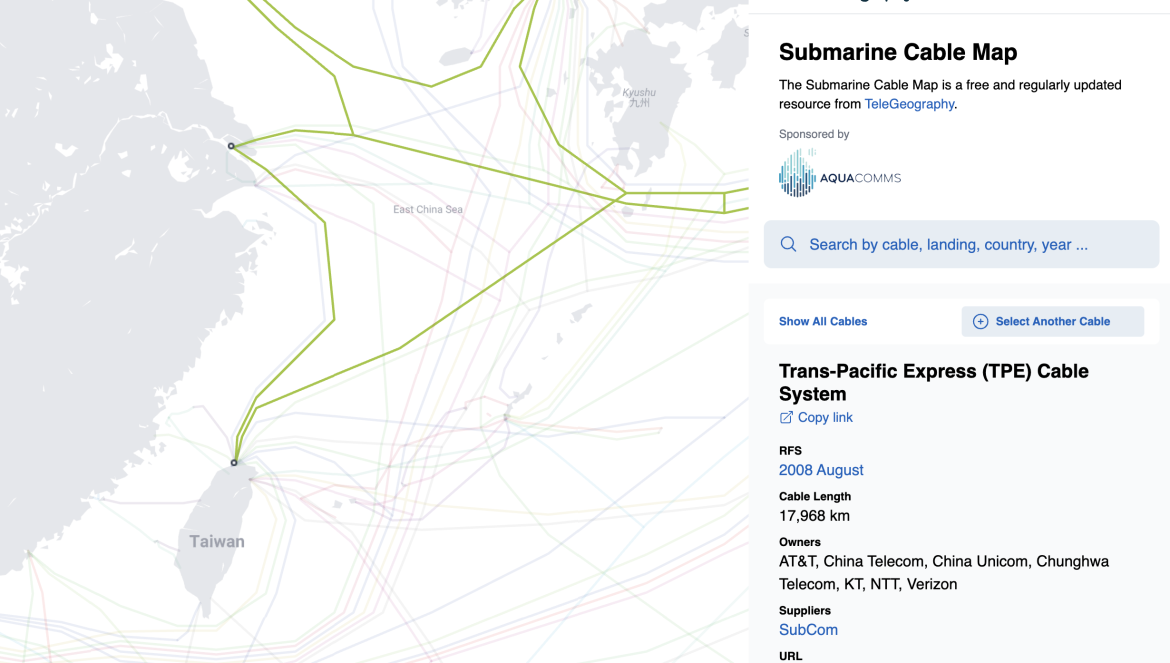Click the Owners list text
This screenshot has height=663, width=1170.
[x=943, y=573]
